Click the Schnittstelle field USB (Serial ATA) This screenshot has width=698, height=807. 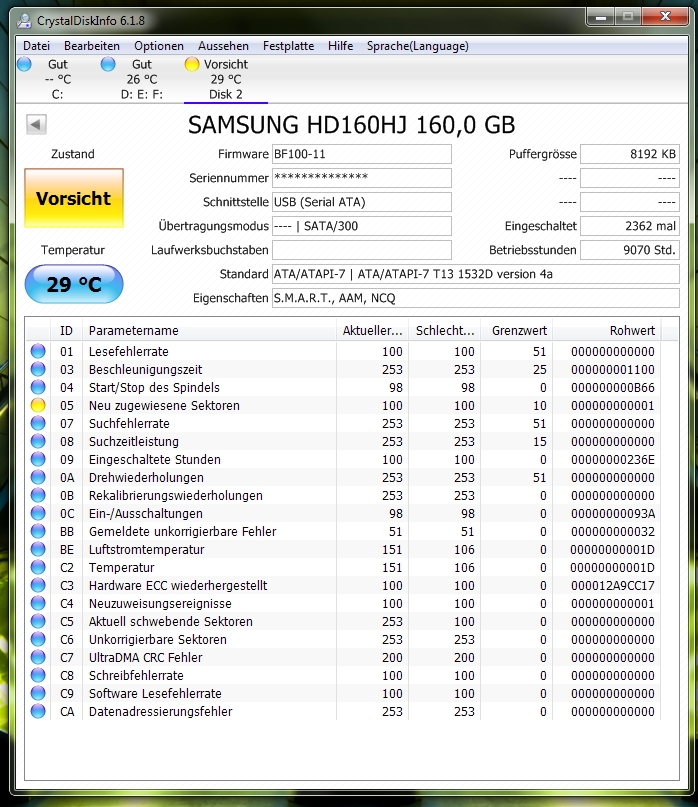(361, 202)
